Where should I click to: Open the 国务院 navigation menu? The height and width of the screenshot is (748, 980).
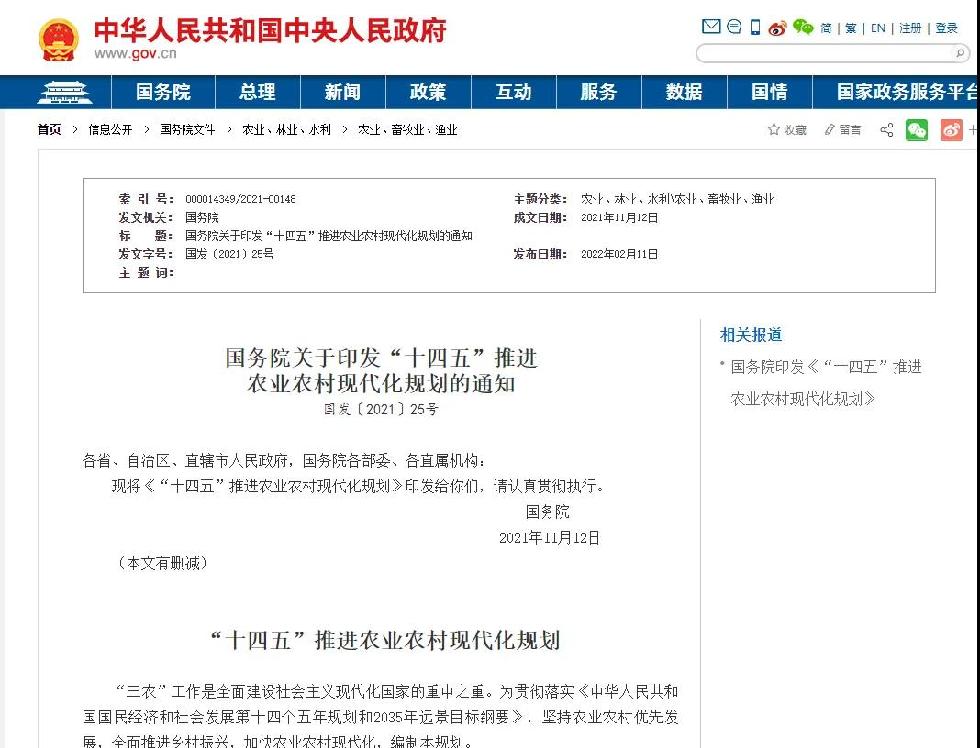[163, 92]
